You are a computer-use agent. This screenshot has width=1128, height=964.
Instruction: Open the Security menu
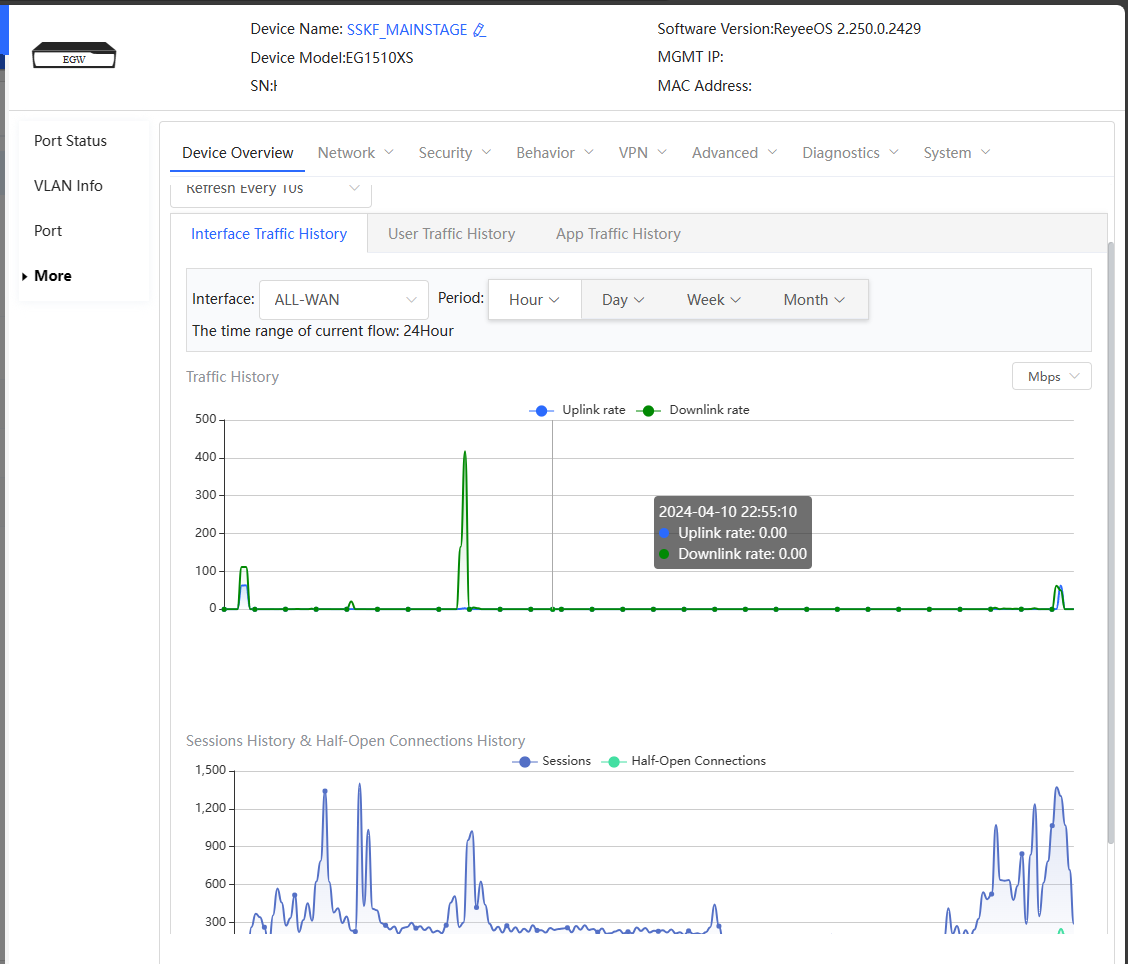[x=455, y=153]
